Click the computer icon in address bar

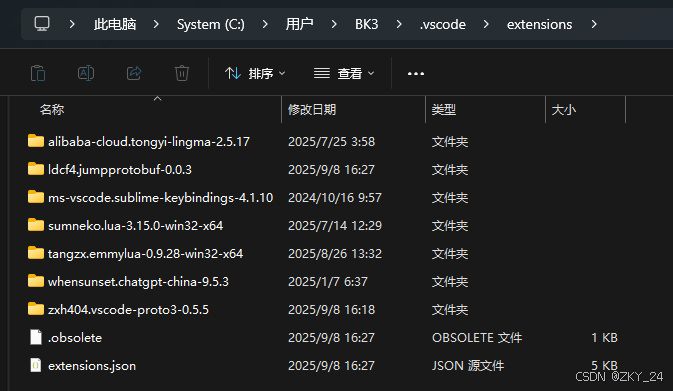42,24
